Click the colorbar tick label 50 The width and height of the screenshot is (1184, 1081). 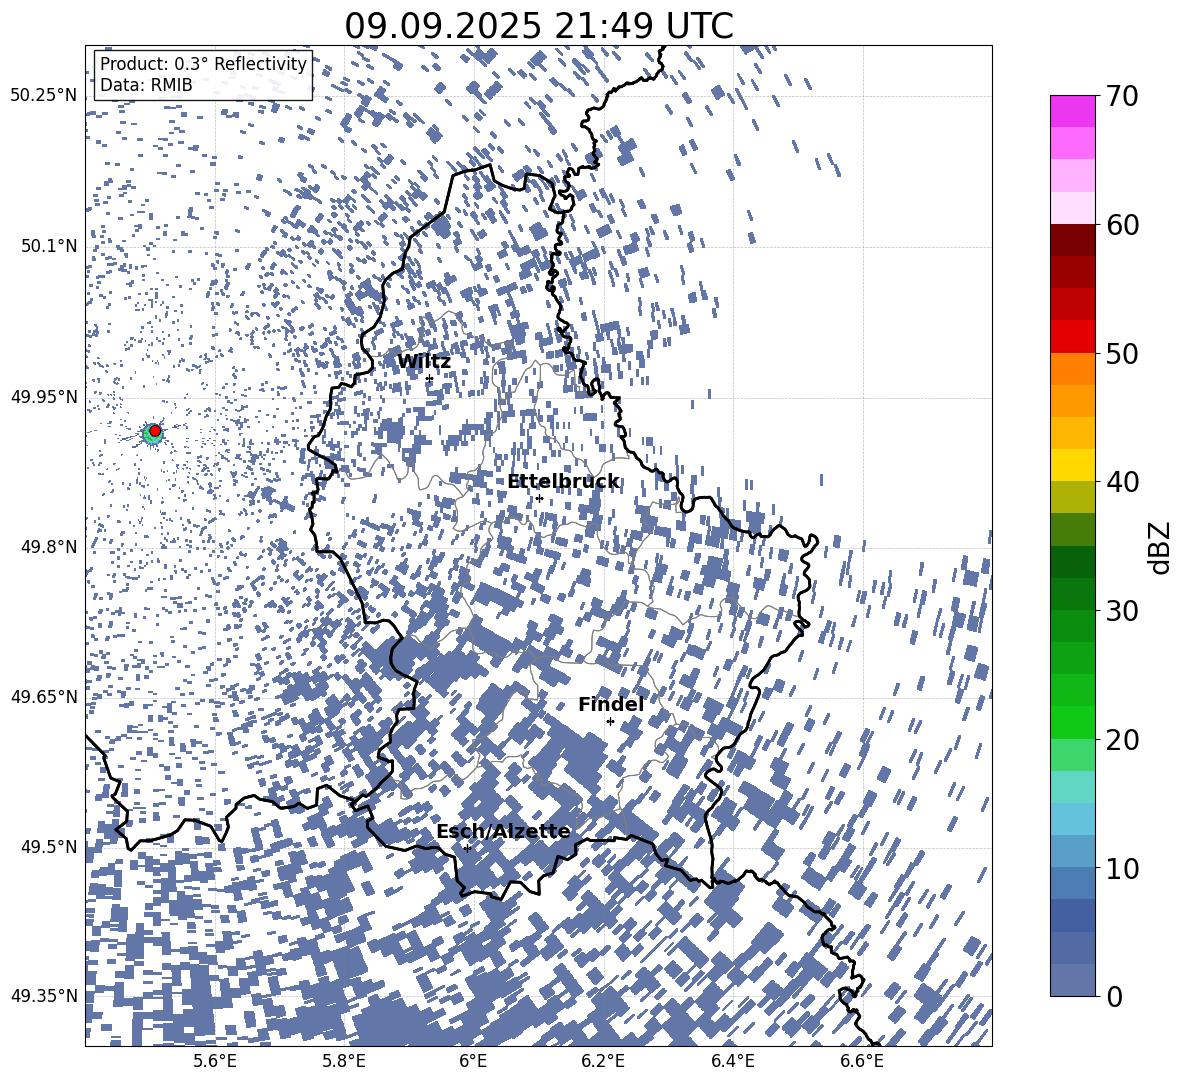(x=1122, y=354)
